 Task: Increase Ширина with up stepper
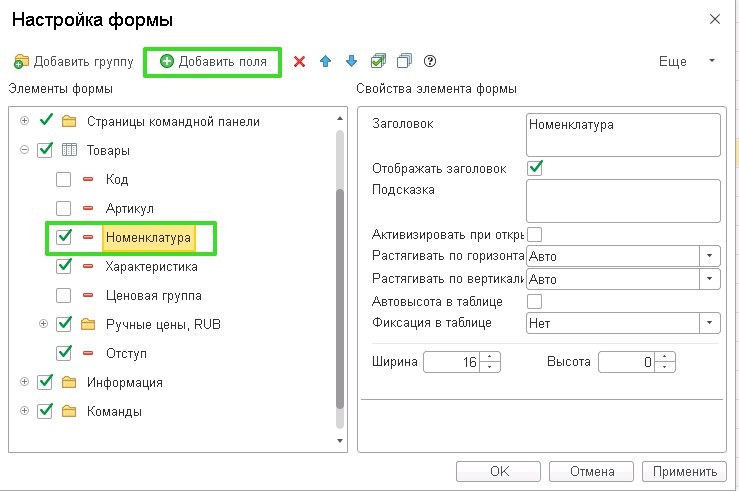click(490, 357)
